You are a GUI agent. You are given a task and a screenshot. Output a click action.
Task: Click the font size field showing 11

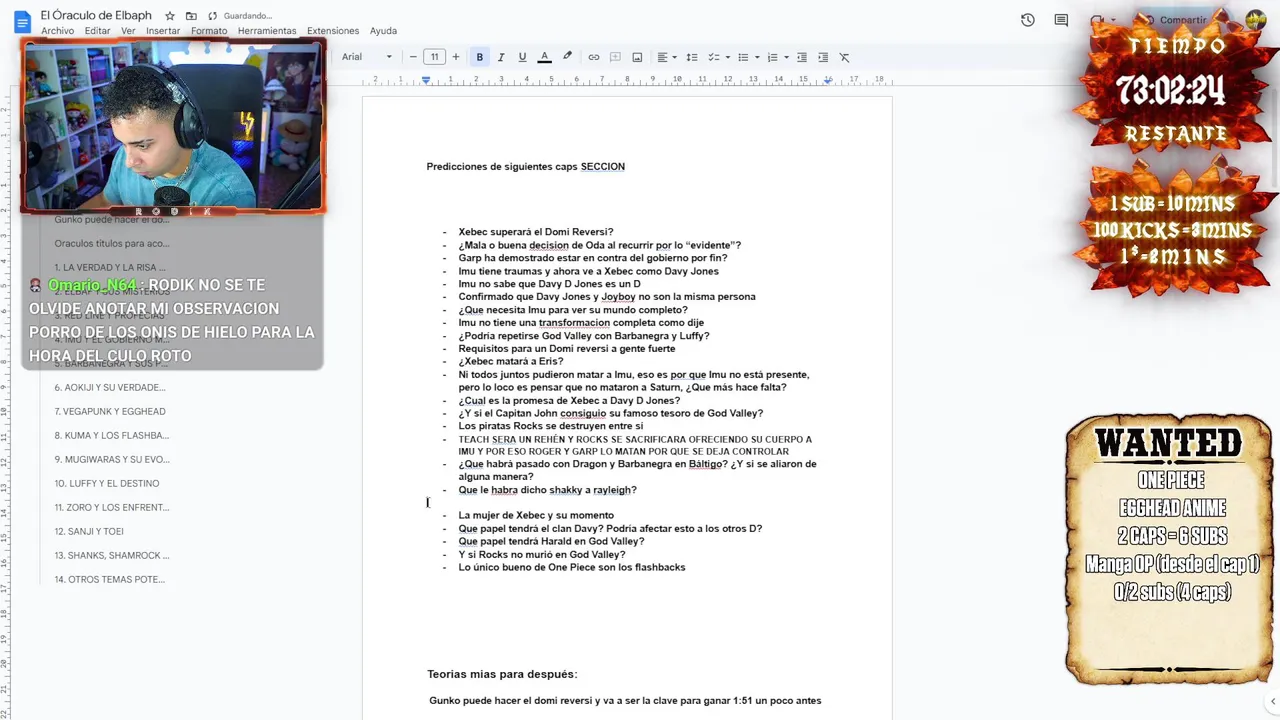pyautogui.click(x=434, y=57)
